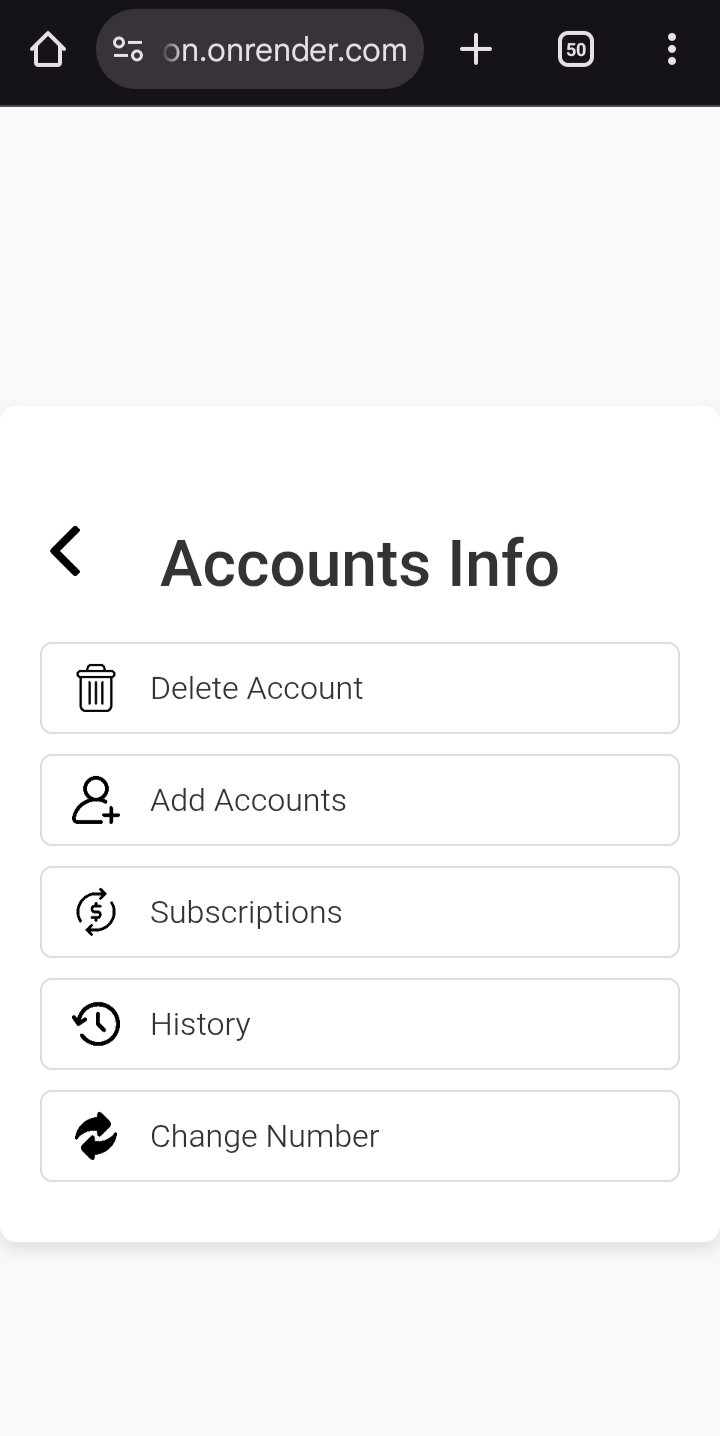Select the Delete Account label
Image resolution: width=720 pixels, height=1436 pixels.
click(256, 688)
